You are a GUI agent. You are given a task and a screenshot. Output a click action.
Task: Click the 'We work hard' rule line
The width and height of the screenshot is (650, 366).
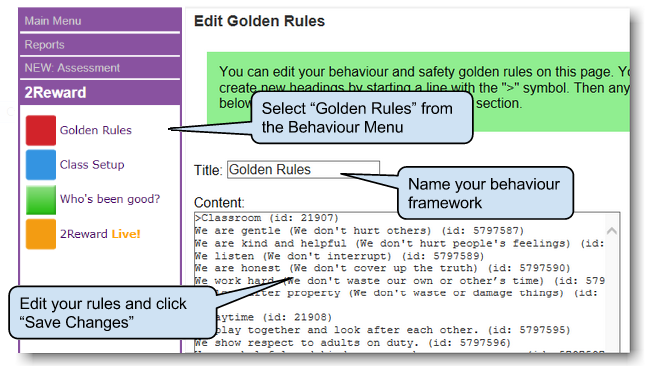click(400, 281)
